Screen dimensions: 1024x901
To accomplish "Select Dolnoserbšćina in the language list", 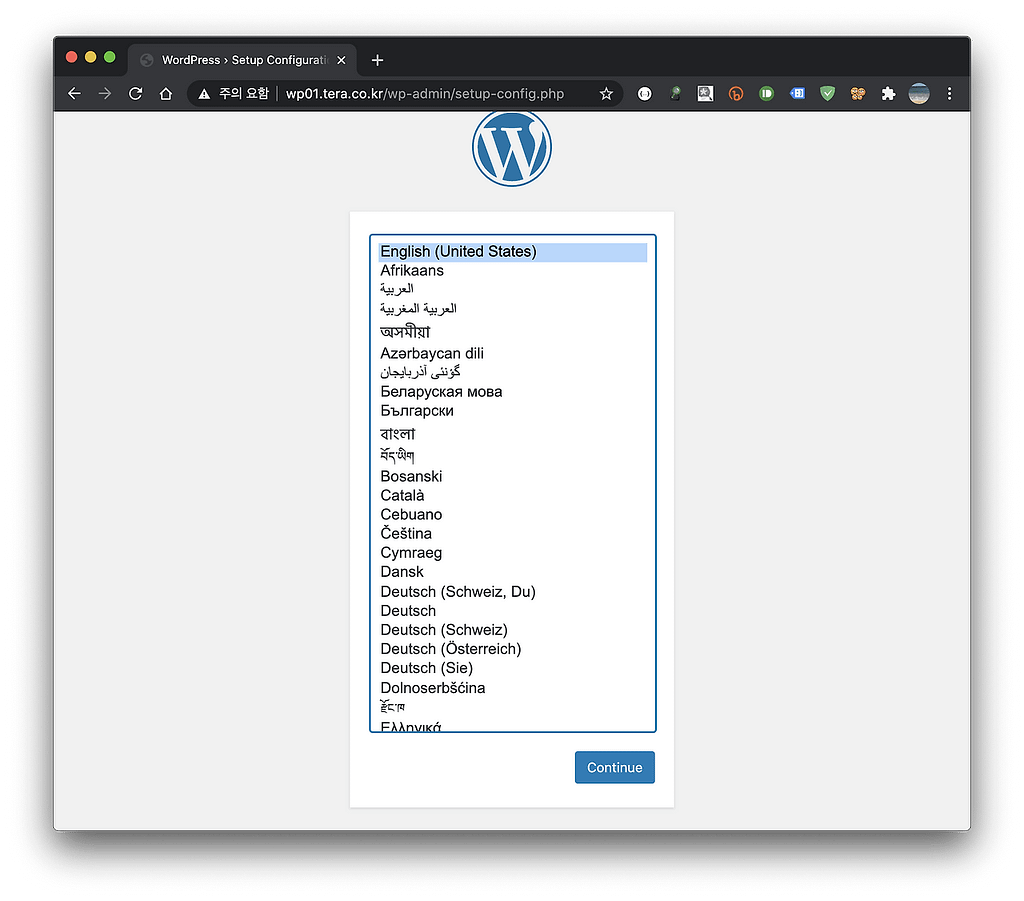I will [513, 688].
